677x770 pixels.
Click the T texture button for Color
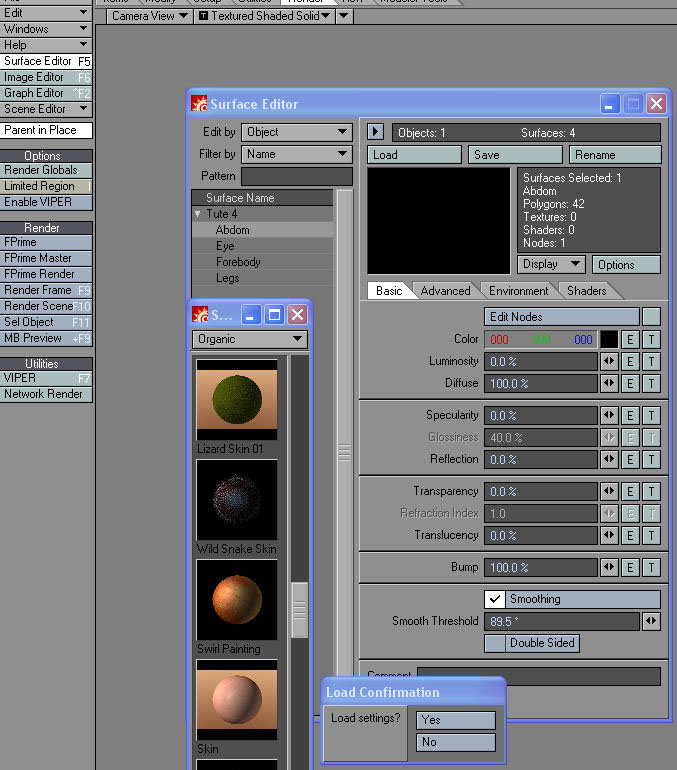coord(651,340)
